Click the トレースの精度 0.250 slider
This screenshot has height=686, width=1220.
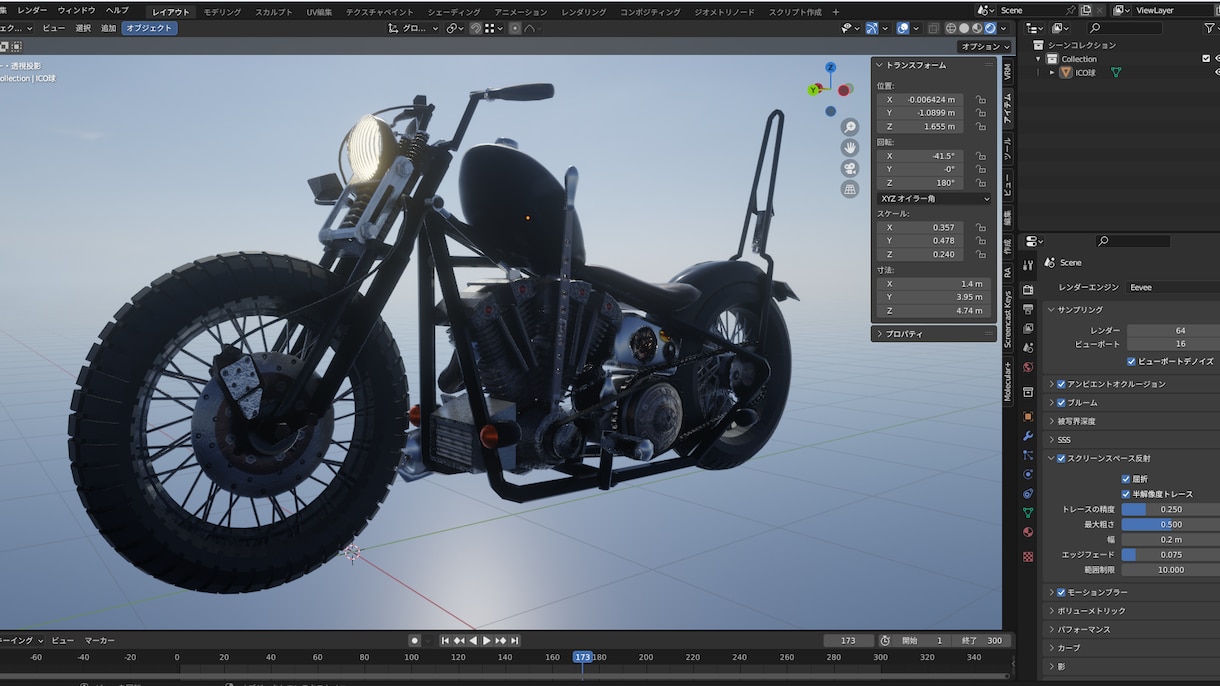(1171, 509)
